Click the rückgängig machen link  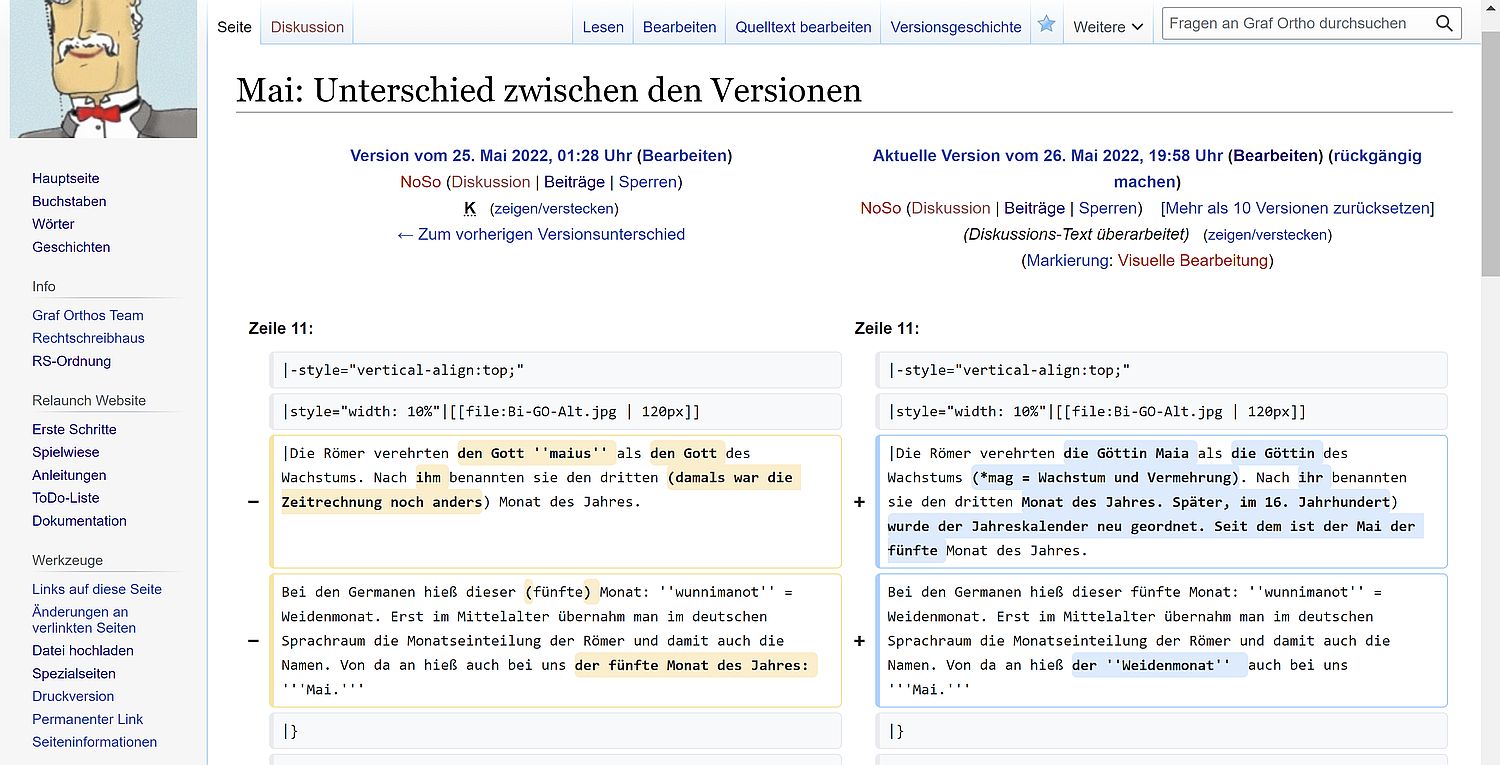pyautogui.click(x=1267, y=168)
